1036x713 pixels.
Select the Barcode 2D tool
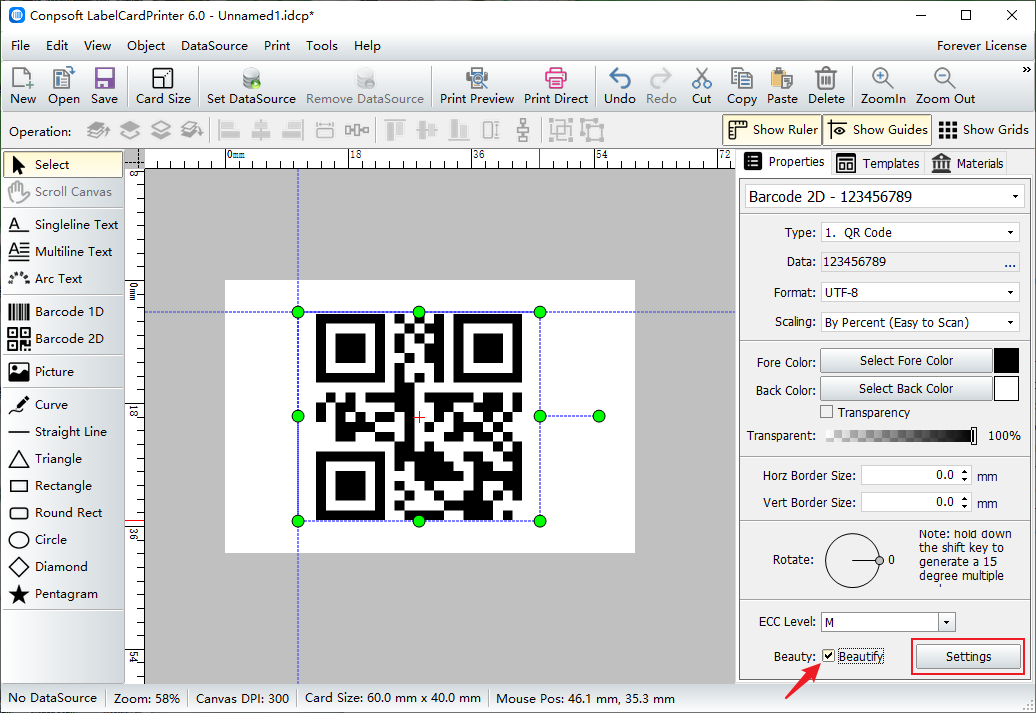(x=63, y=338)
